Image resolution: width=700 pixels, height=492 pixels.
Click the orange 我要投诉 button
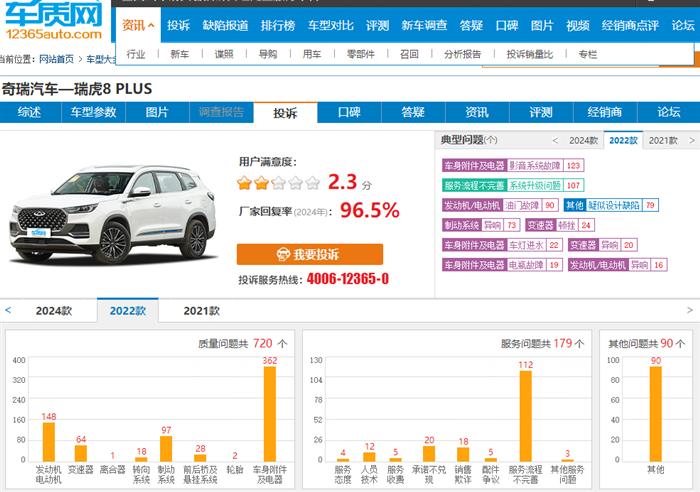click(310, 254)
